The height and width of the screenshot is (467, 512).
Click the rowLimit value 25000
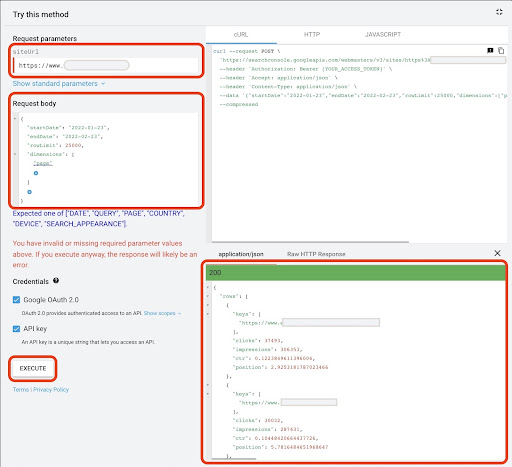74,145
